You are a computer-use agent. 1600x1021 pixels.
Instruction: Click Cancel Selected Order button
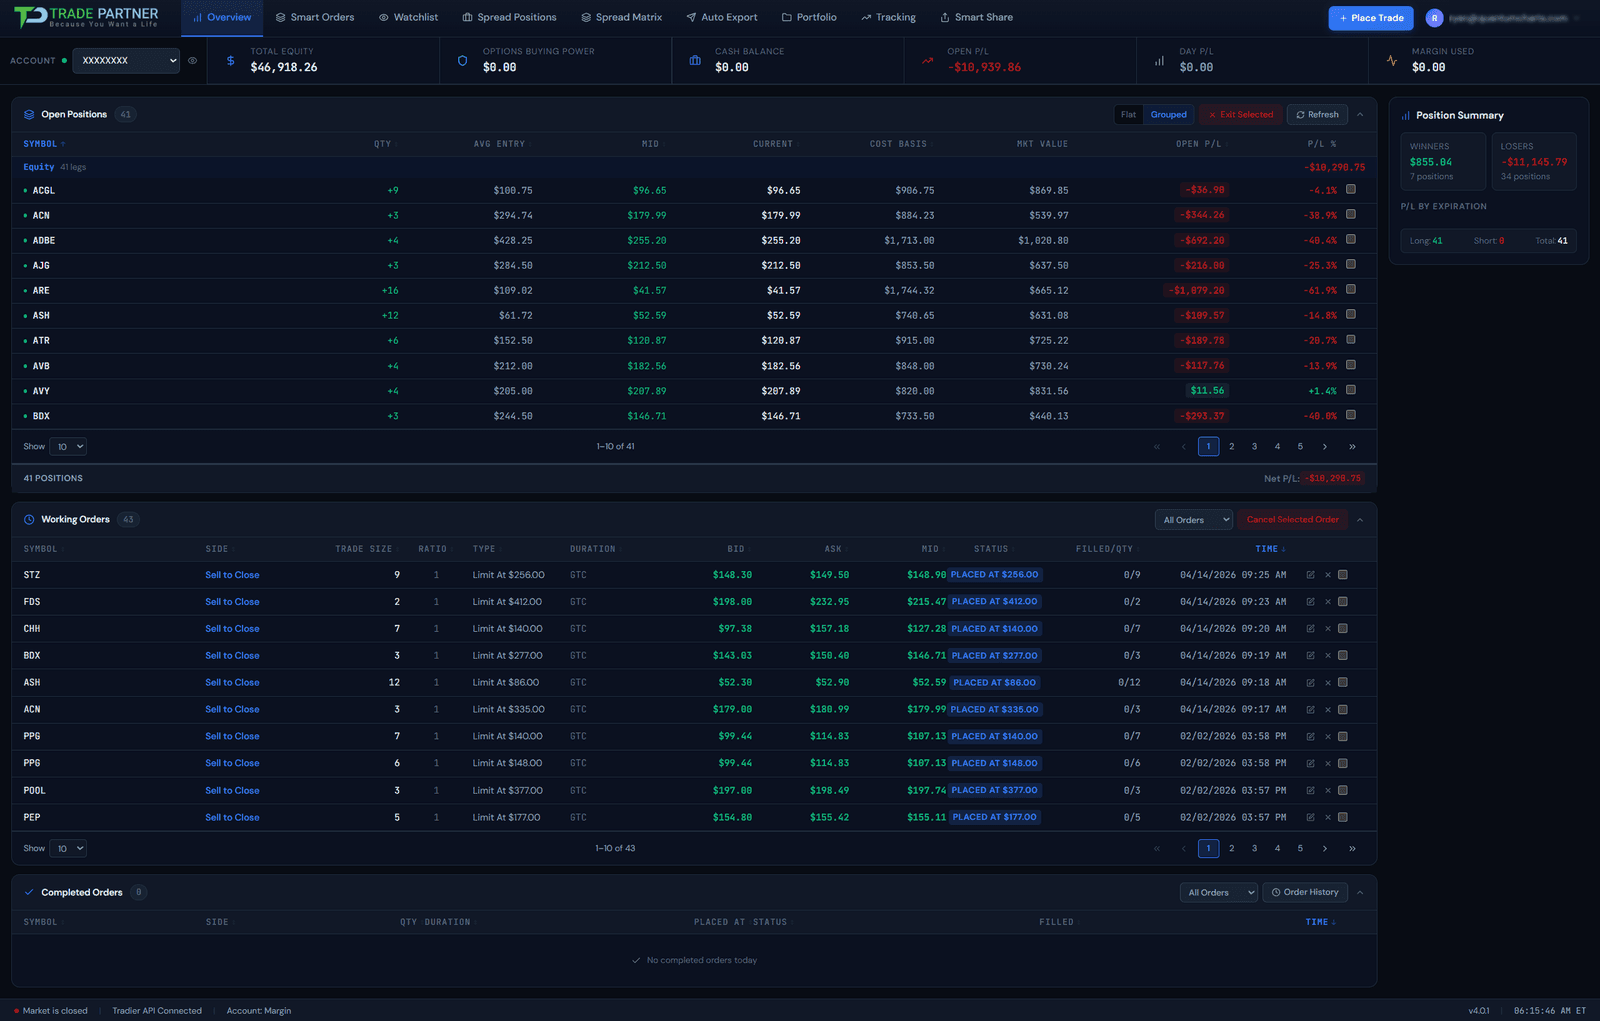click(1292, 520)
